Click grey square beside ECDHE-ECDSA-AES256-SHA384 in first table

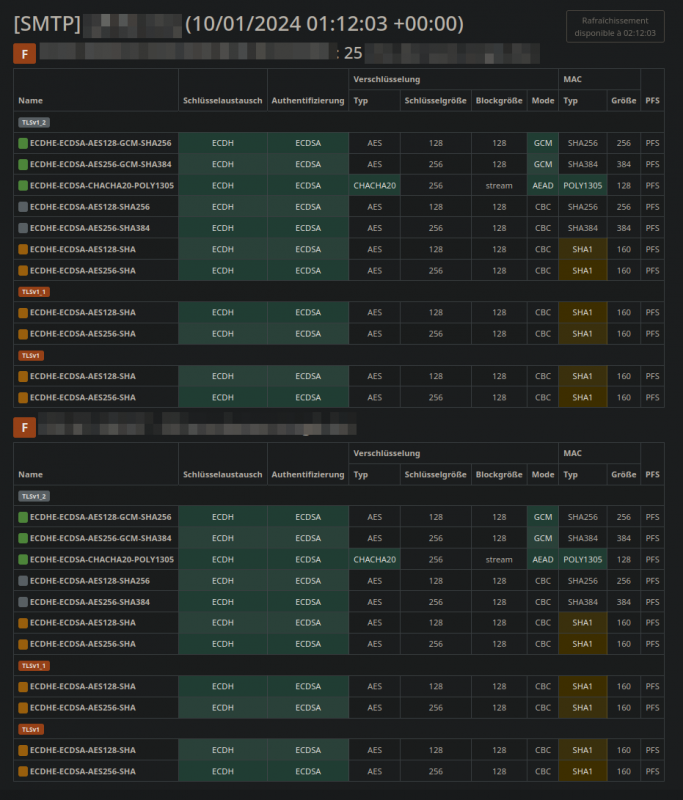coord(23,228)
